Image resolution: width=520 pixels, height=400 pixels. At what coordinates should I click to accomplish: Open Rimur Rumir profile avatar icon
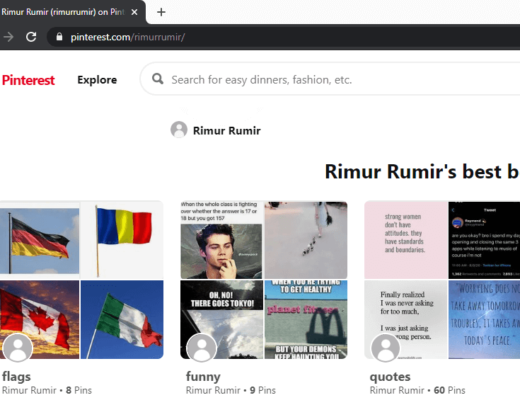pyautogui.click(x=179, y=130)
